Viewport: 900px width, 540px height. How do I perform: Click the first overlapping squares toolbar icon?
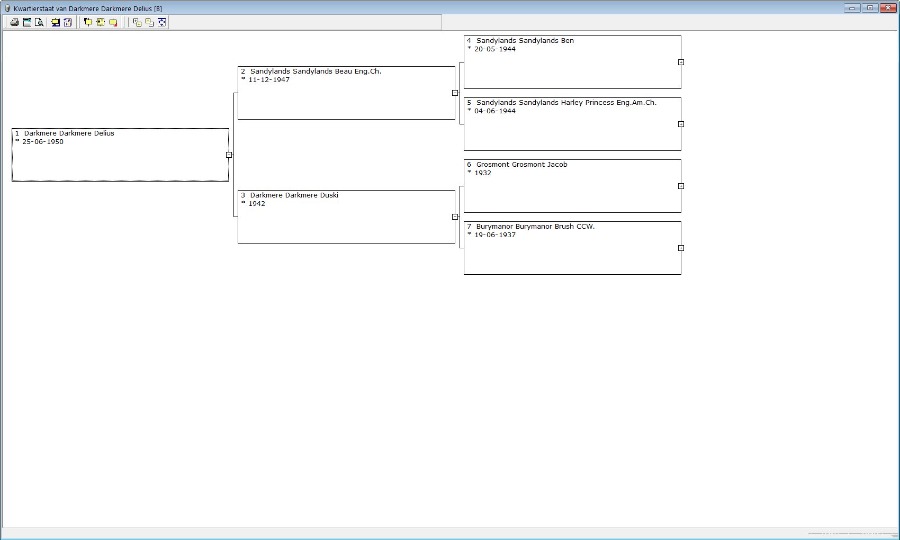tap(136, 22)
